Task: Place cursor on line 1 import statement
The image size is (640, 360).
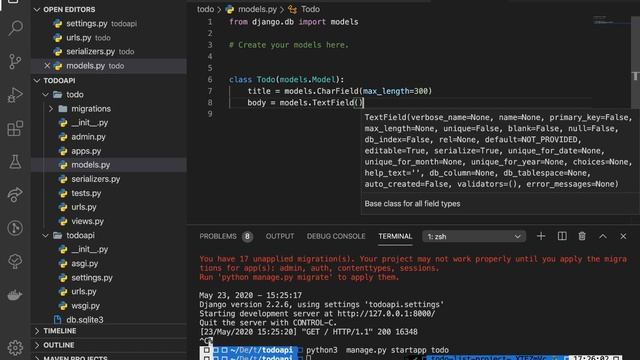Action: pyautogui.click(x=293, y=22)
